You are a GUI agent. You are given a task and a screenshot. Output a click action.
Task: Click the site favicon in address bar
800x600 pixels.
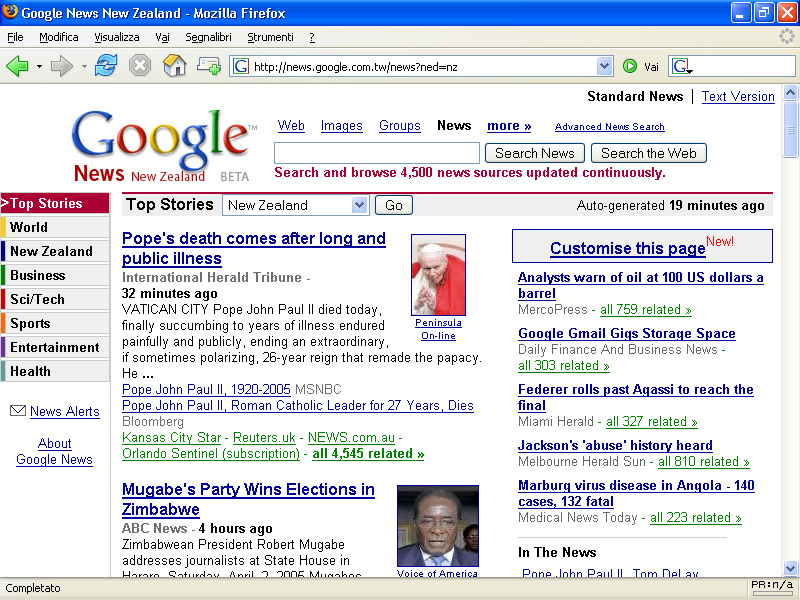[241, 66]
